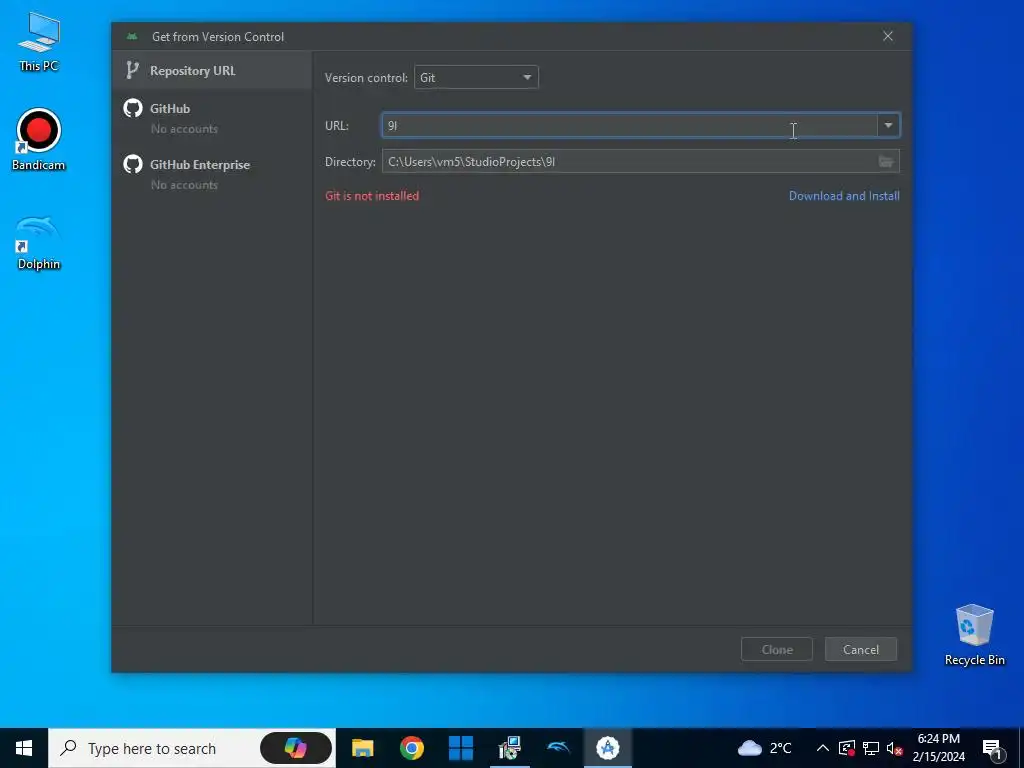1024x768 pixels.
Task: Open the clock showing 6:24 PM
Action: (x=938, y=748)
